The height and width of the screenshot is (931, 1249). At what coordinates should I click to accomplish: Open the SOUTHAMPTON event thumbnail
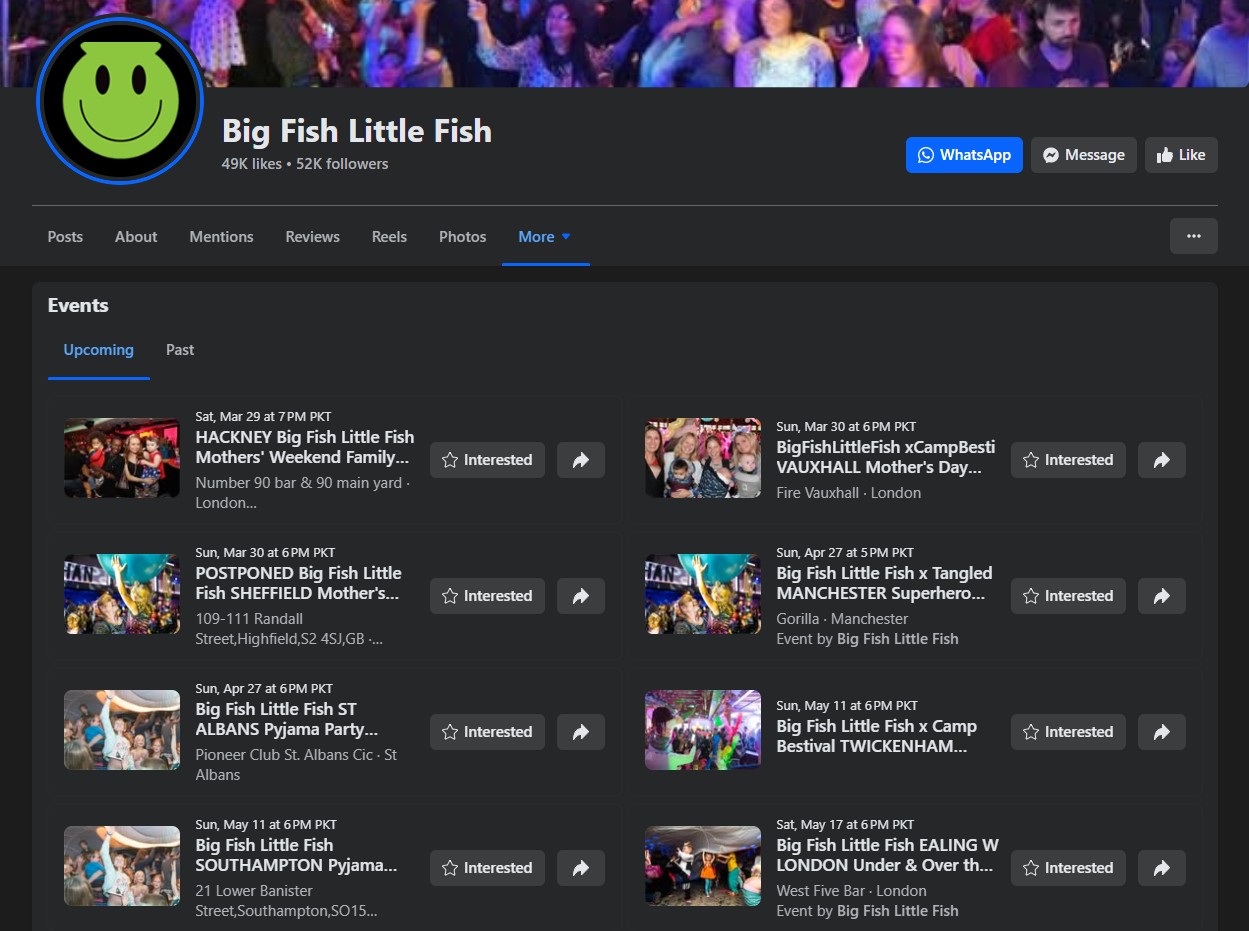tap(122, 866)
